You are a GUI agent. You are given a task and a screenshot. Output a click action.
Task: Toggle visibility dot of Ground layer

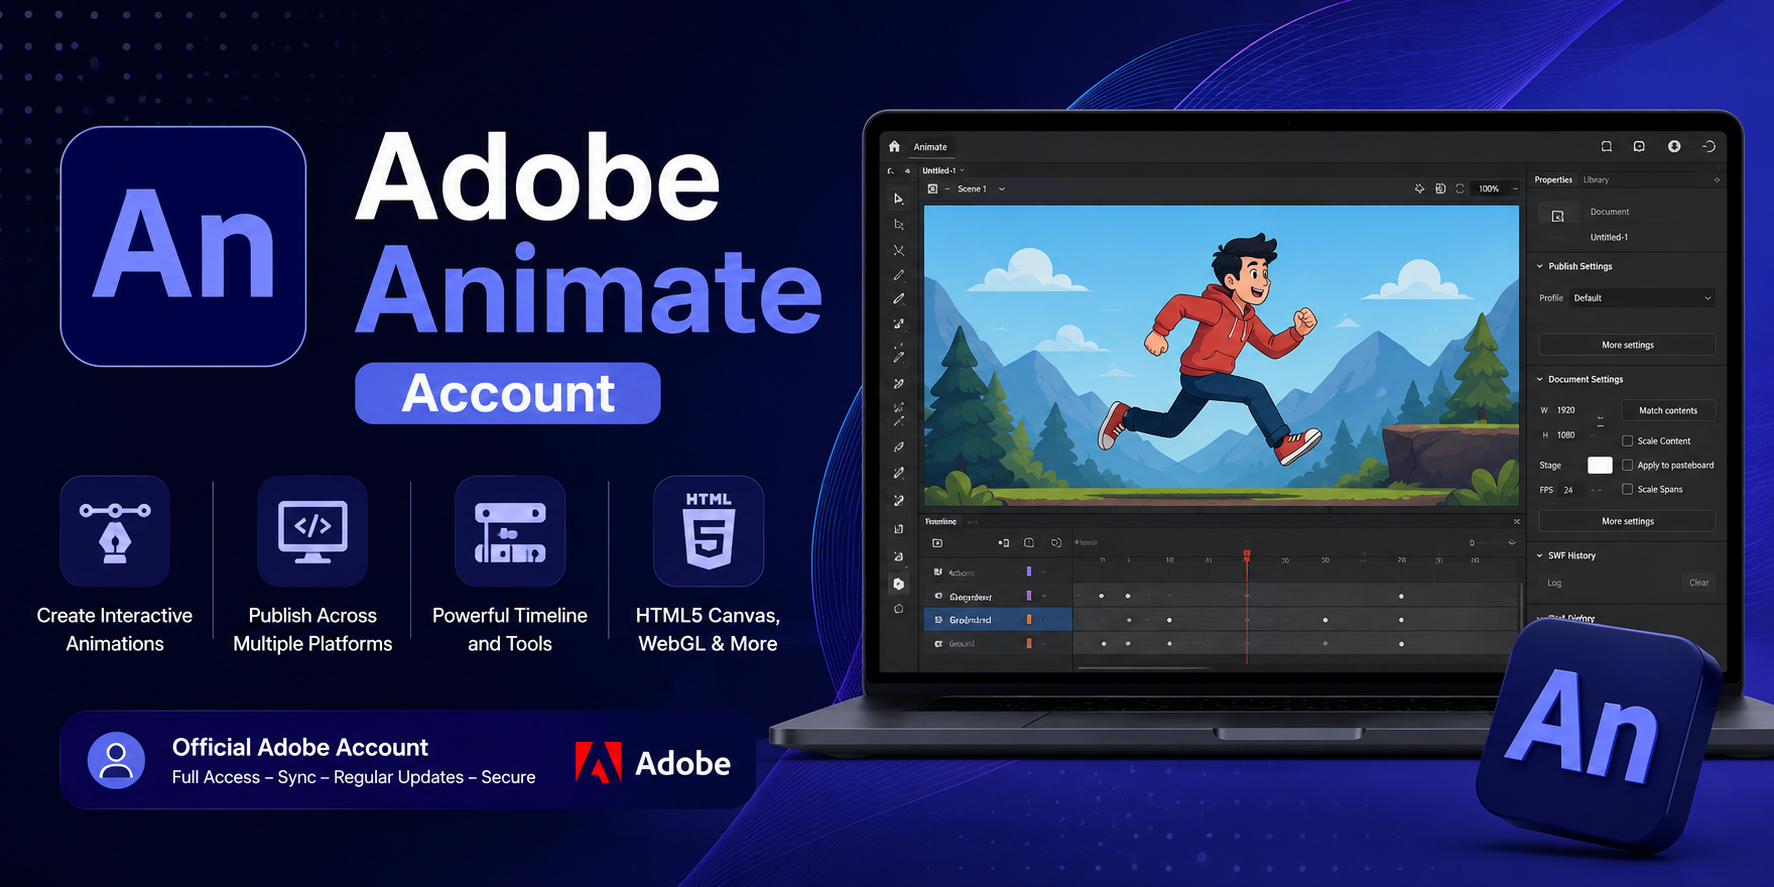1044,644
